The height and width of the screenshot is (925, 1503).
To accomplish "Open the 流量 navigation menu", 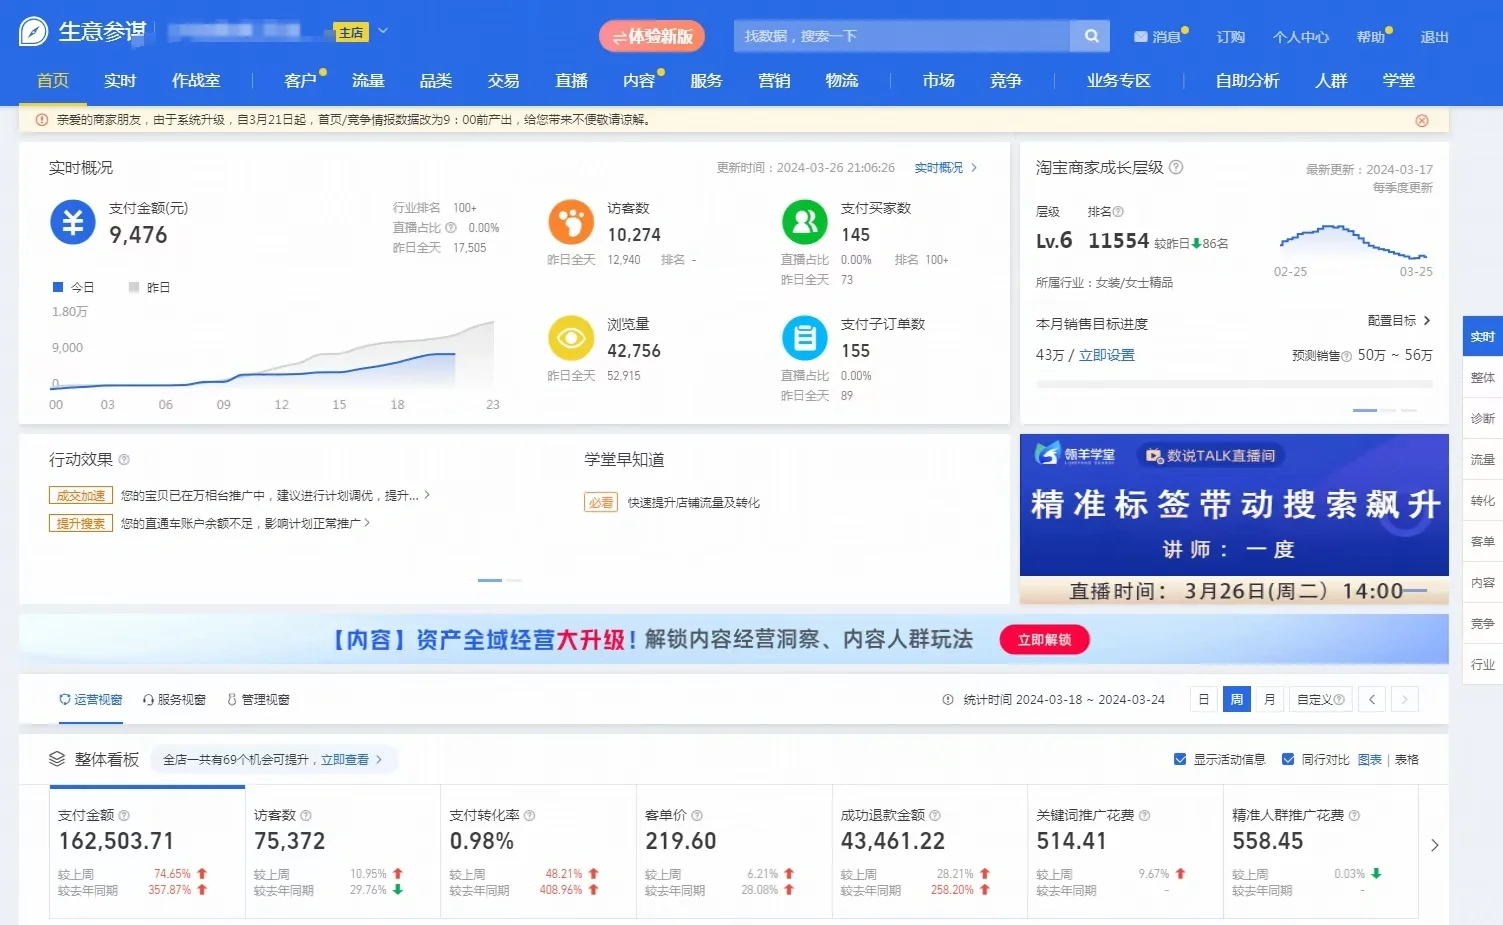I will click(x=367, y=81).
